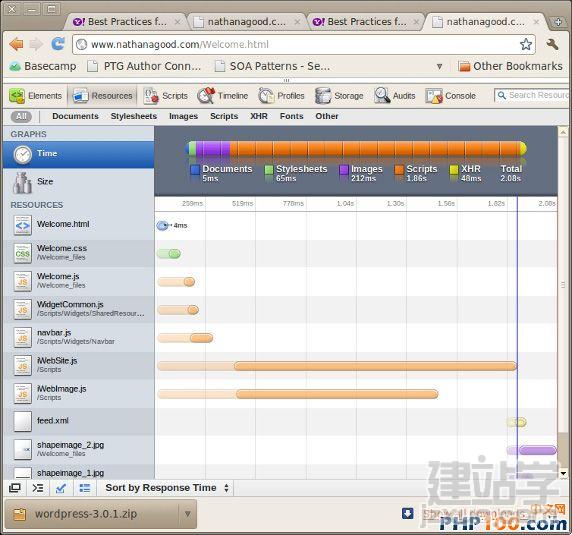The height and width of the screenshot is (535, 572).
Task: Click the WidgetCommon.js script icon
Action: click(23, 309)
